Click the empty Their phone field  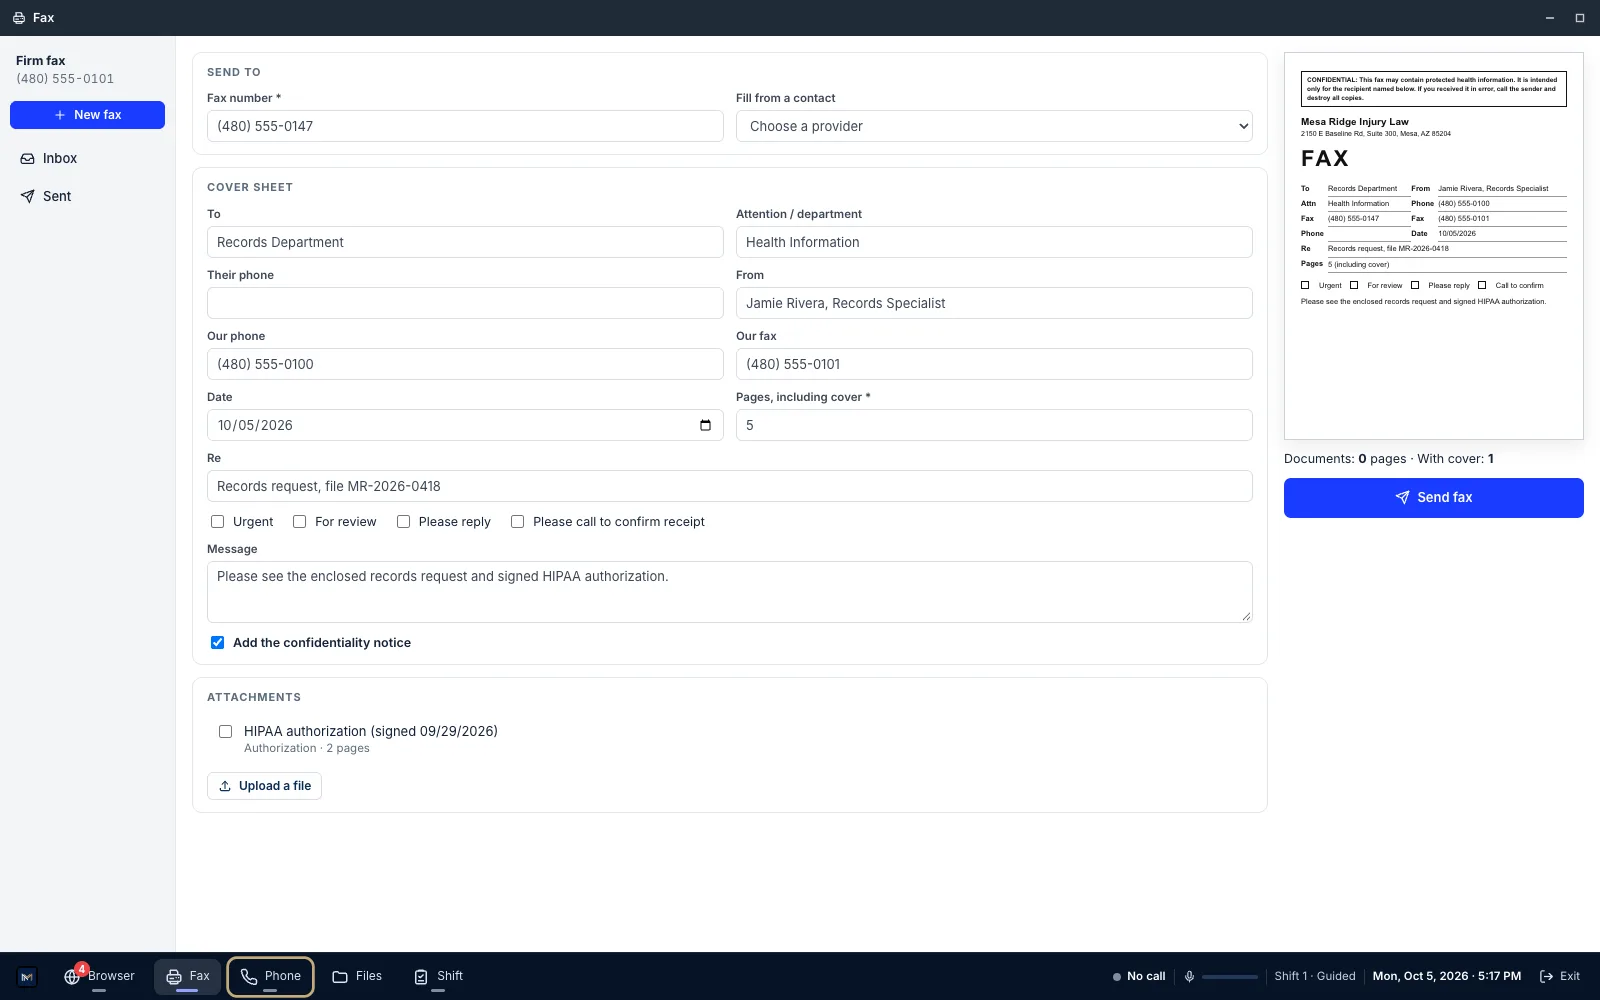click(465, 303)
